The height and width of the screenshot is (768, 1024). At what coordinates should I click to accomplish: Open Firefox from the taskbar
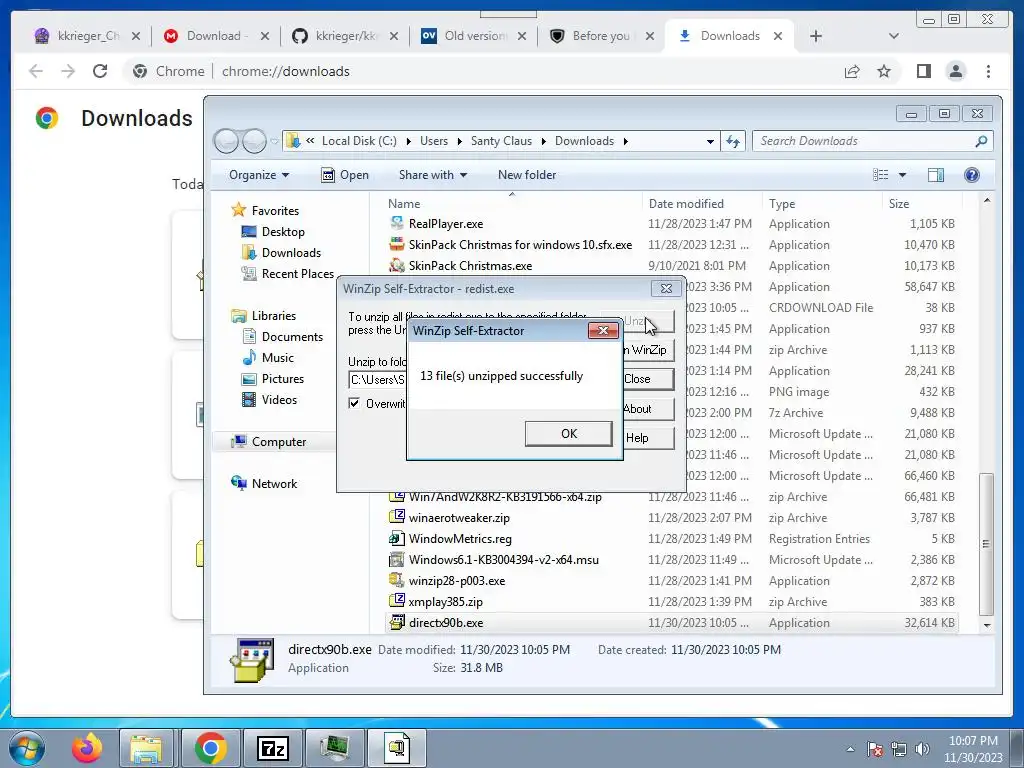point(87,748)
